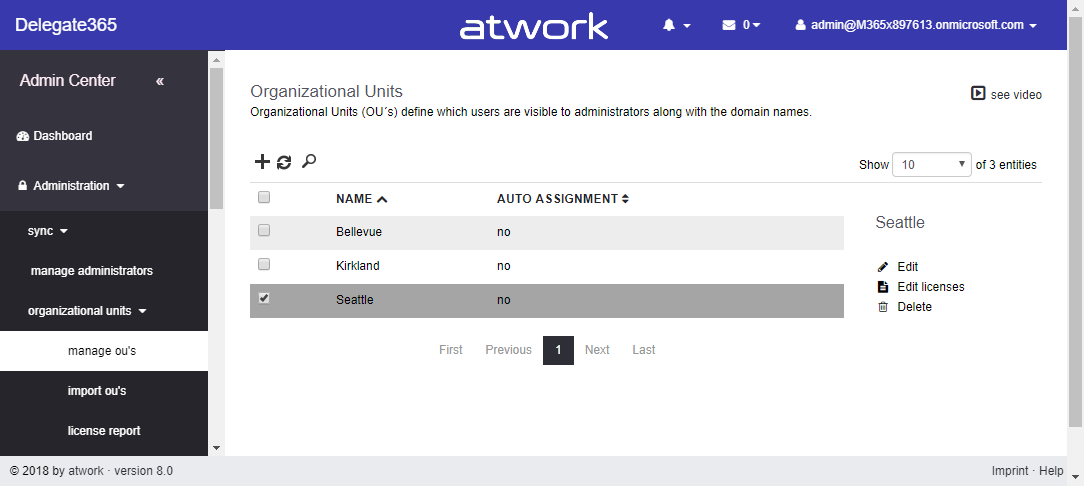Screen dimensions: 1084x486
Task: Open the mail envelope icon in header
Action: click(x=729, y=25)
